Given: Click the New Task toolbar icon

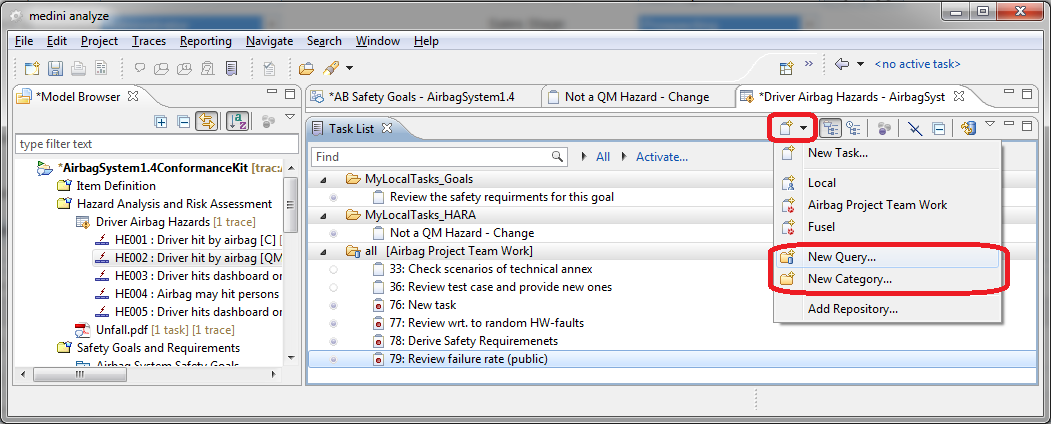Looking at the screenshot, I should [x=787, y=128].
